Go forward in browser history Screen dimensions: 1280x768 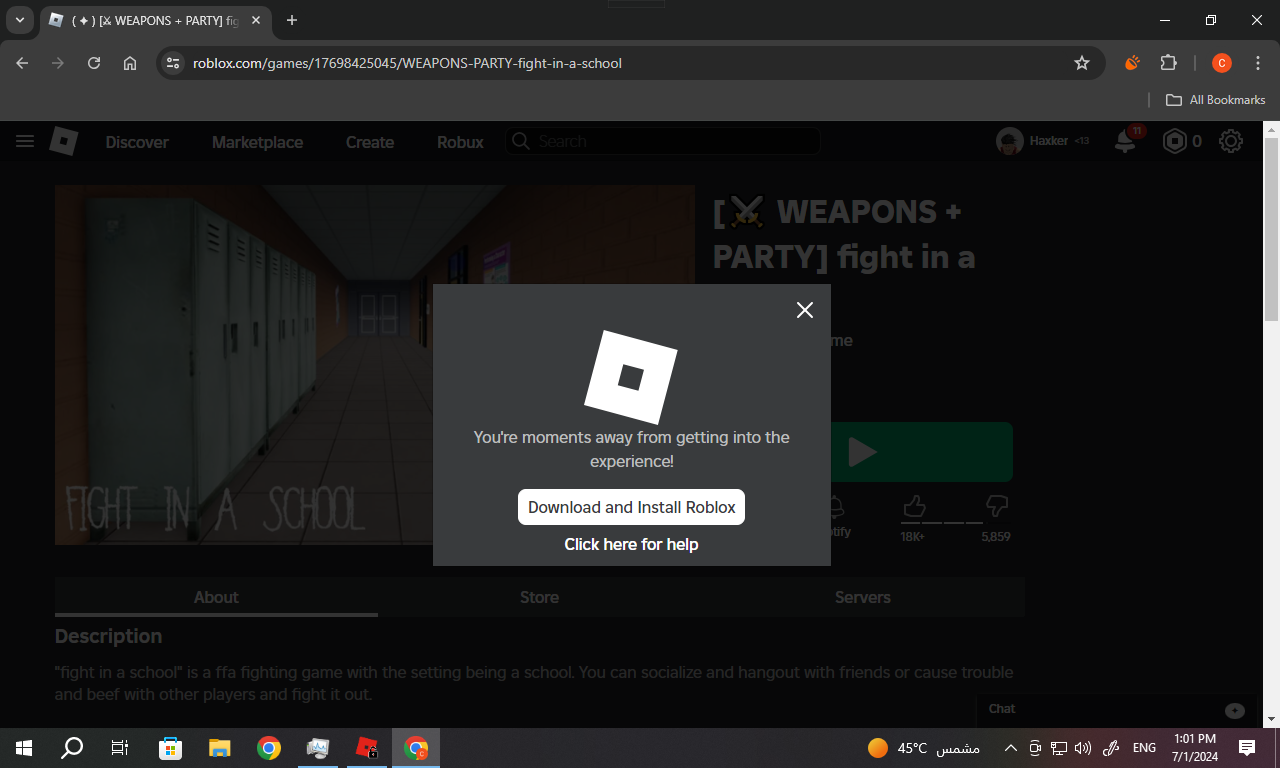58,63
